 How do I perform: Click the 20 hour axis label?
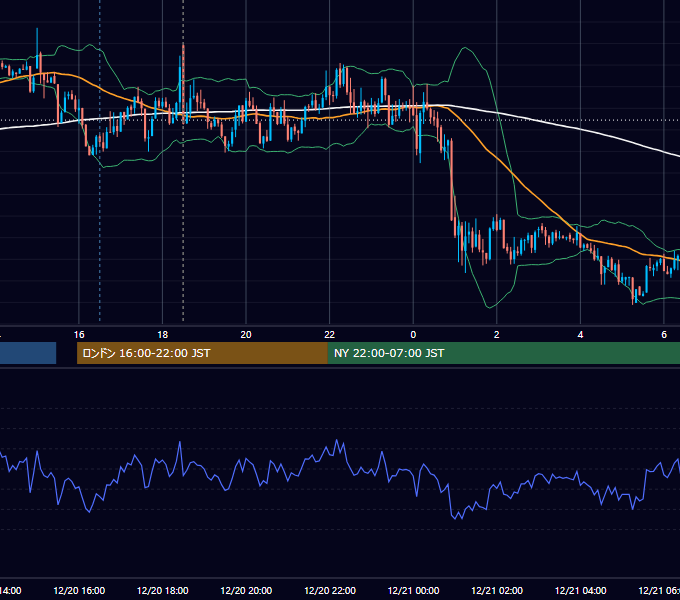(x=246, y=334)
